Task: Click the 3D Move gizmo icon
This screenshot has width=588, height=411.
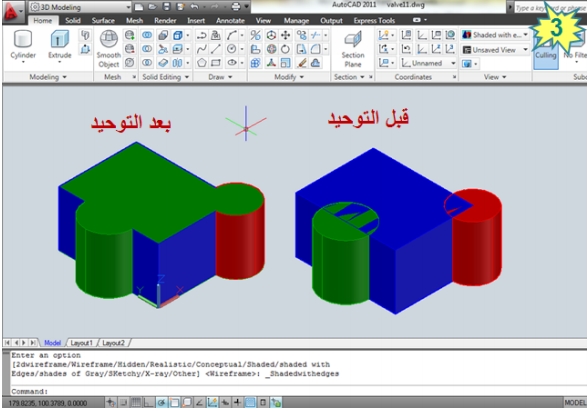Action: (x=271, y=35)
